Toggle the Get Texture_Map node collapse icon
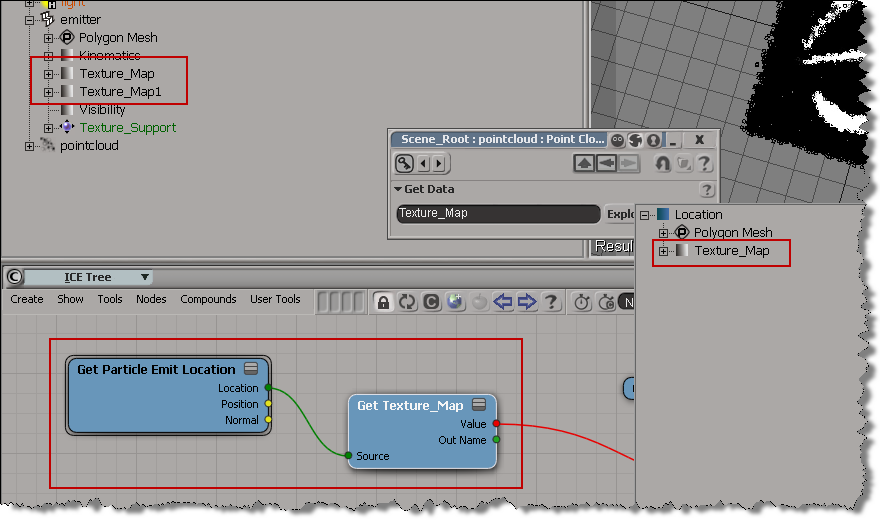880x520 pixels. [479, 405]
